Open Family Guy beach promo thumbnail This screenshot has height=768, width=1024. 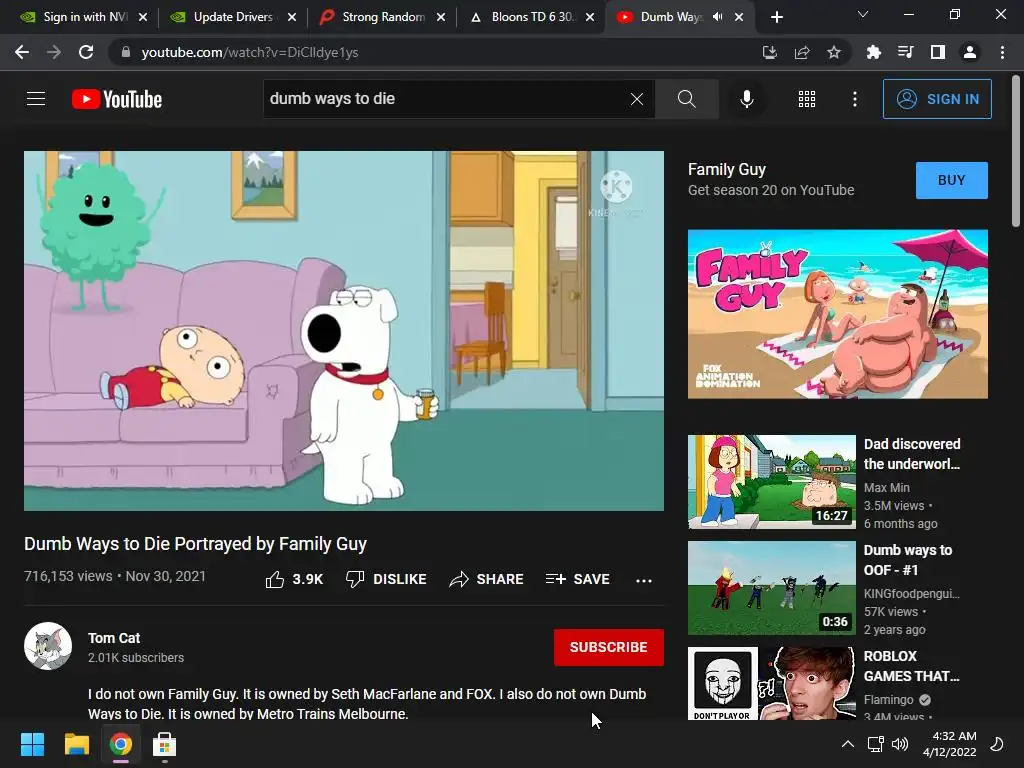point(837,313)
